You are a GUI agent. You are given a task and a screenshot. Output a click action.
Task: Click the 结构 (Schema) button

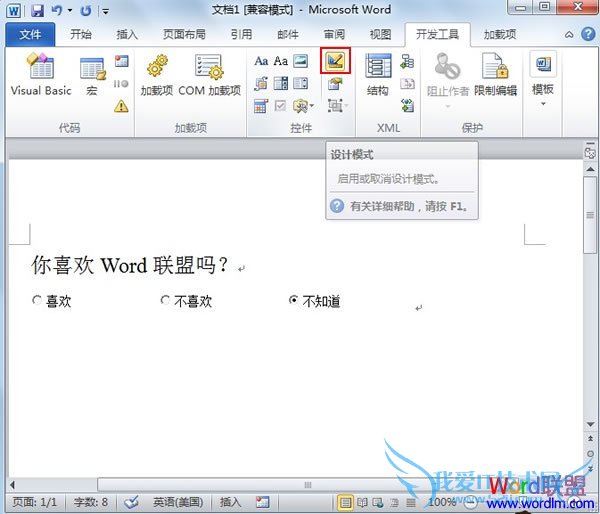[x=378, y=75]
